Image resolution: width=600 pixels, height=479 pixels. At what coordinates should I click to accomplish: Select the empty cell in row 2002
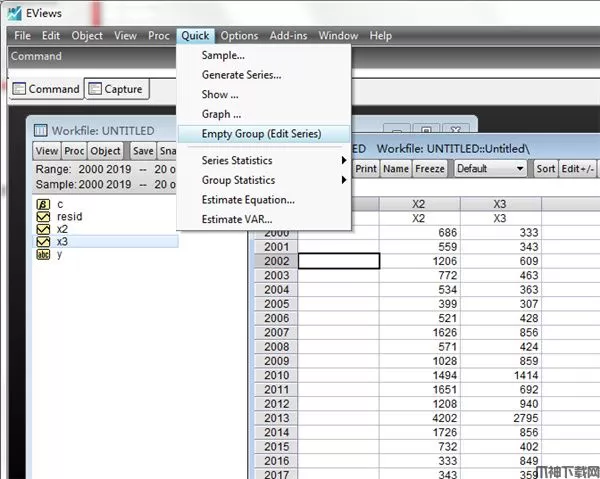click(339, 261)
